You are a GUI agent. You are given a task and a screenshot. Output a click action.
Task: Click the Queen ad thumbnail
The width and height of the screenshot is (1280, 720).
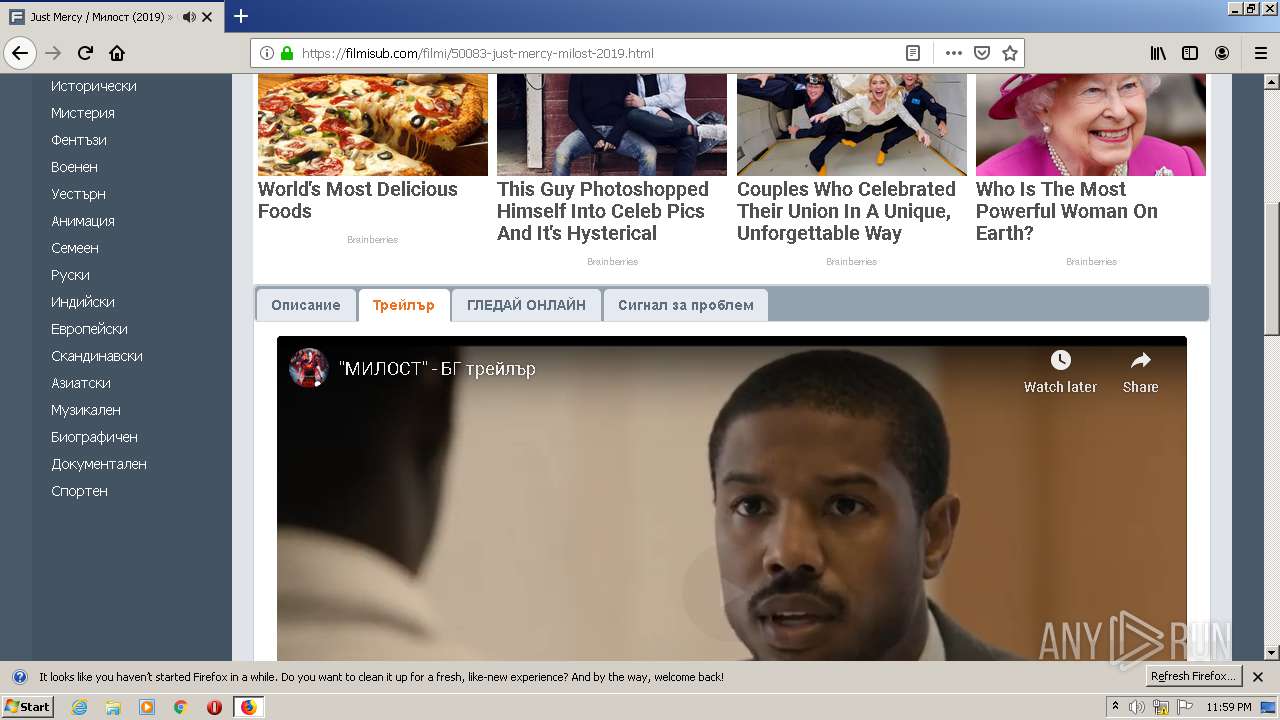pyautogui.click(x=1091, y=125)
